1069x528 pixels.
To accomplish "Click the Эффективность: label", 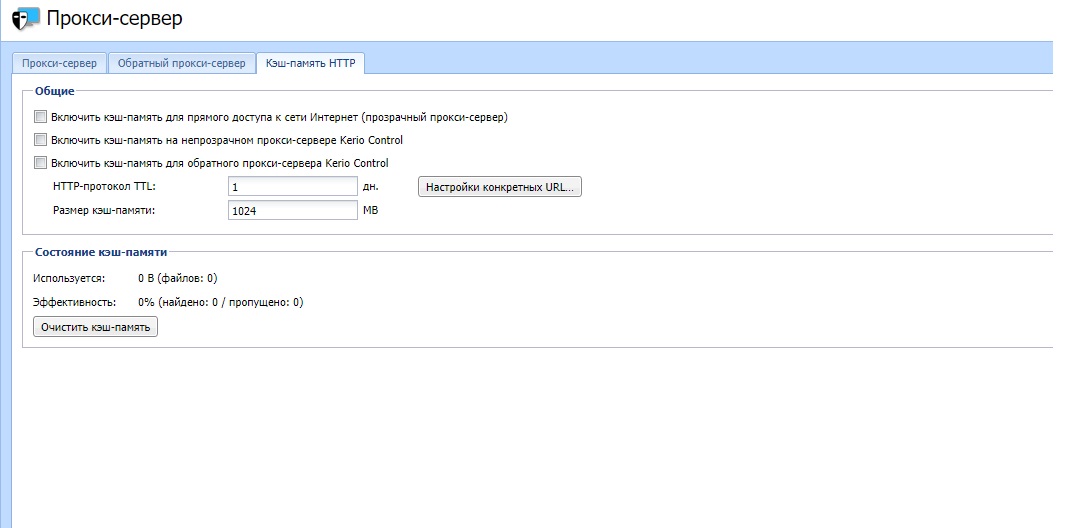I will (74, 302).
